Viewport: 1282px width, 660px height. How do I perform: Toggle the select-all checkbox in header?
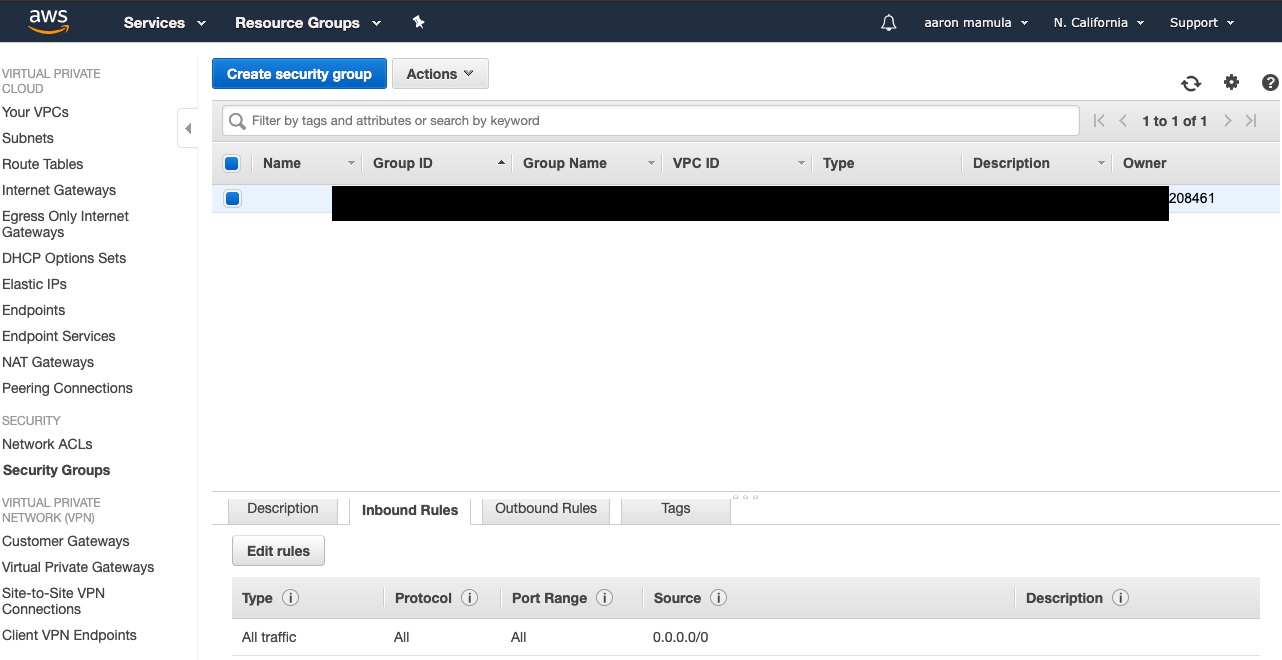tap(232, 163)
